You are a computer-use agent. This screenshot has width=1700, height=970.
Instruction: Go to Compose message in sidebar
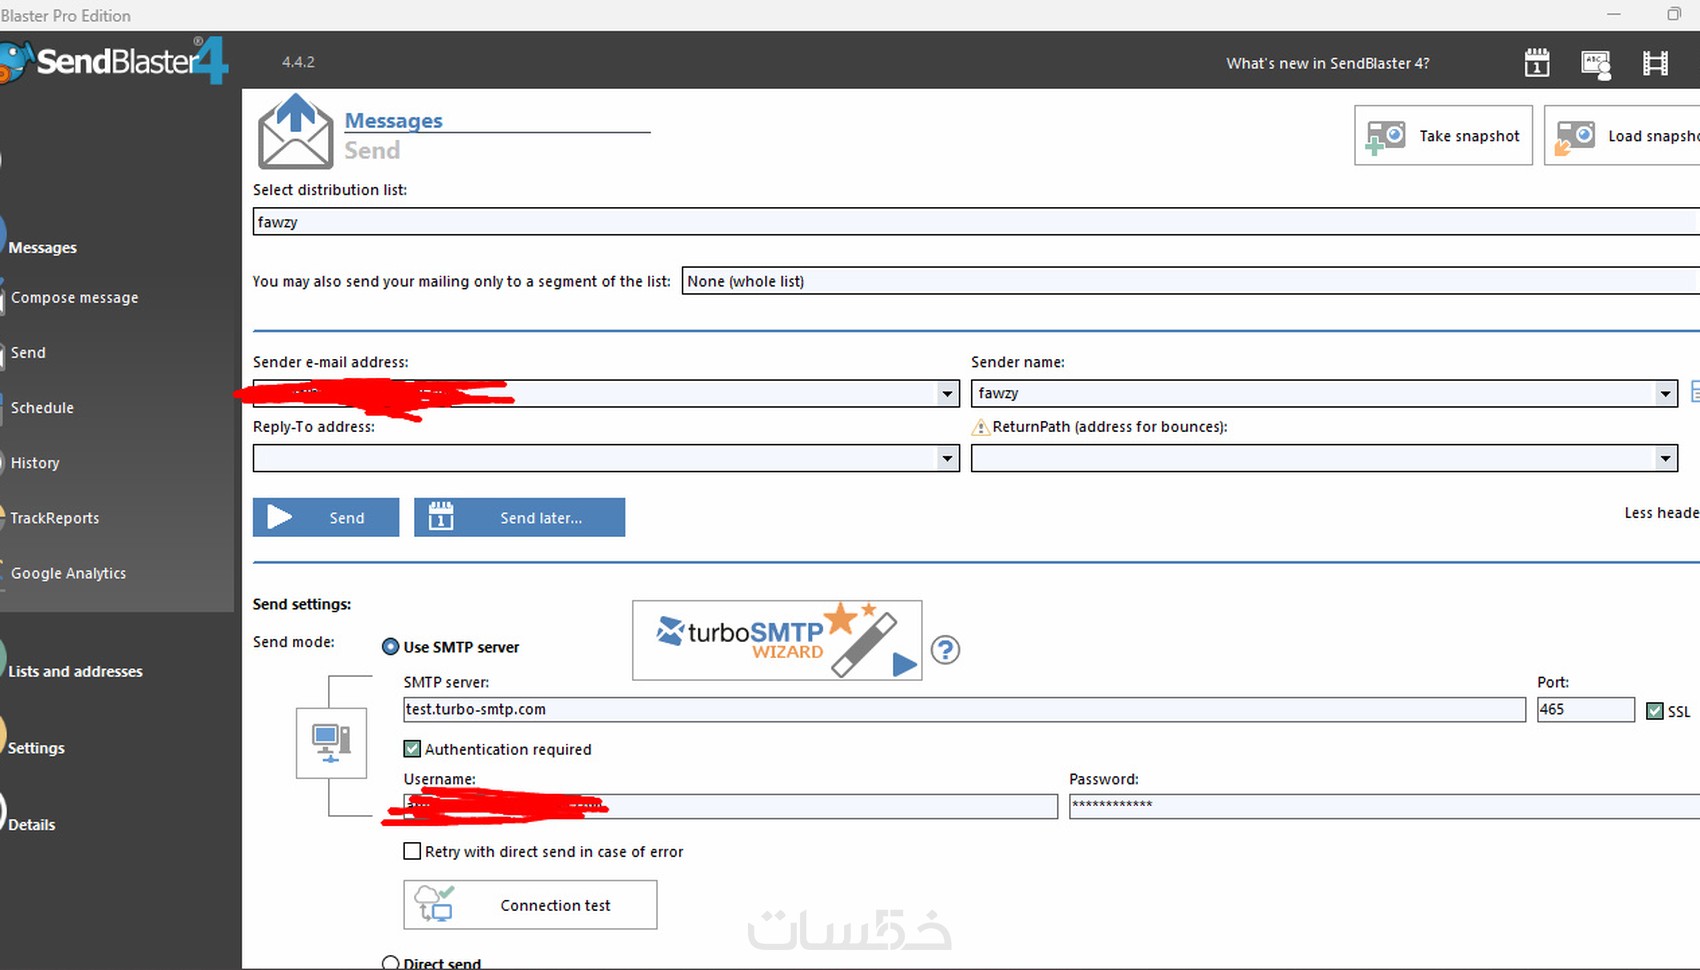75,297
